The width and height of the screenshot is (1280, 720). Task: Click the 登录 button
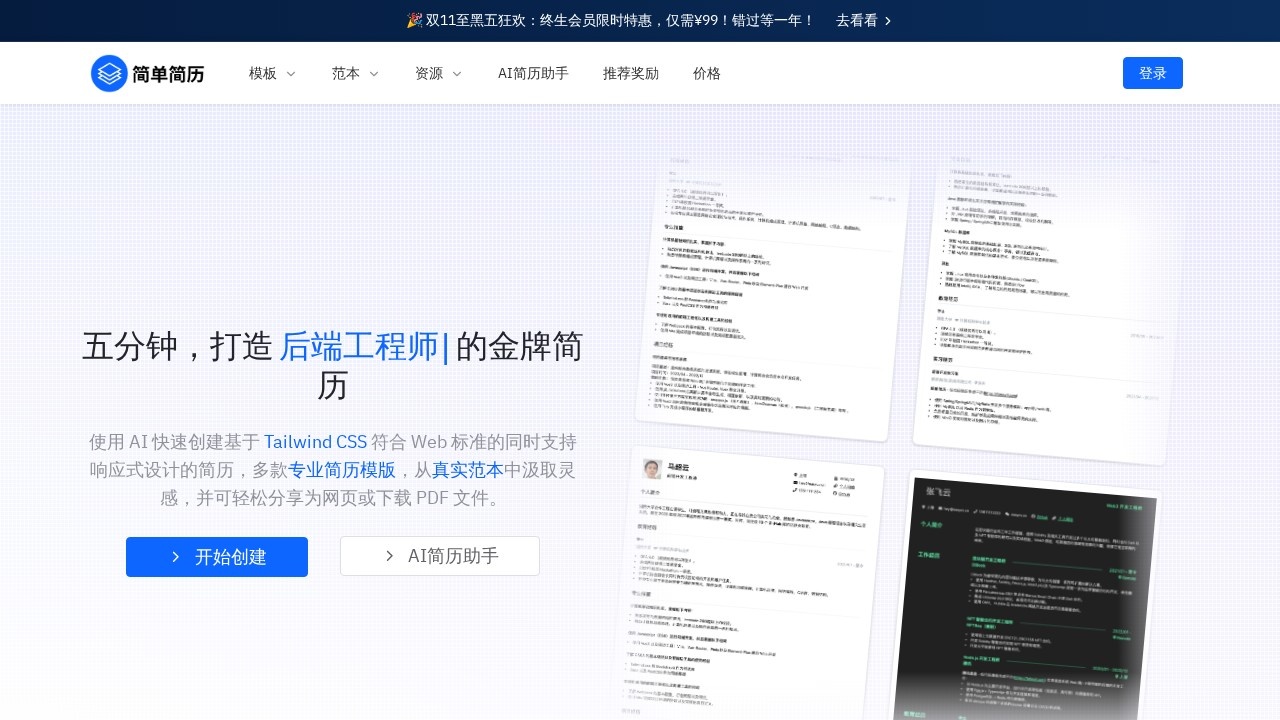1153,73
